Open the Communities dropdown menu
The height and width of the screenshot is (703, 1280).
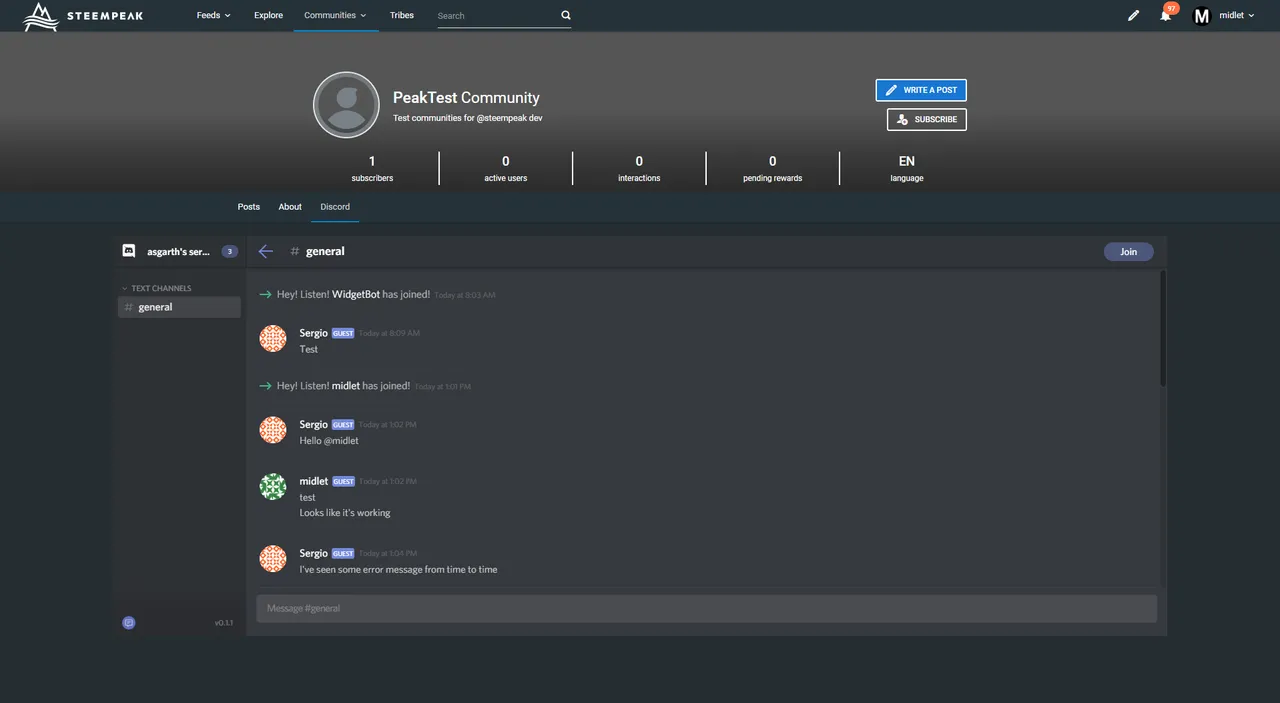click(x=335, y=16)
